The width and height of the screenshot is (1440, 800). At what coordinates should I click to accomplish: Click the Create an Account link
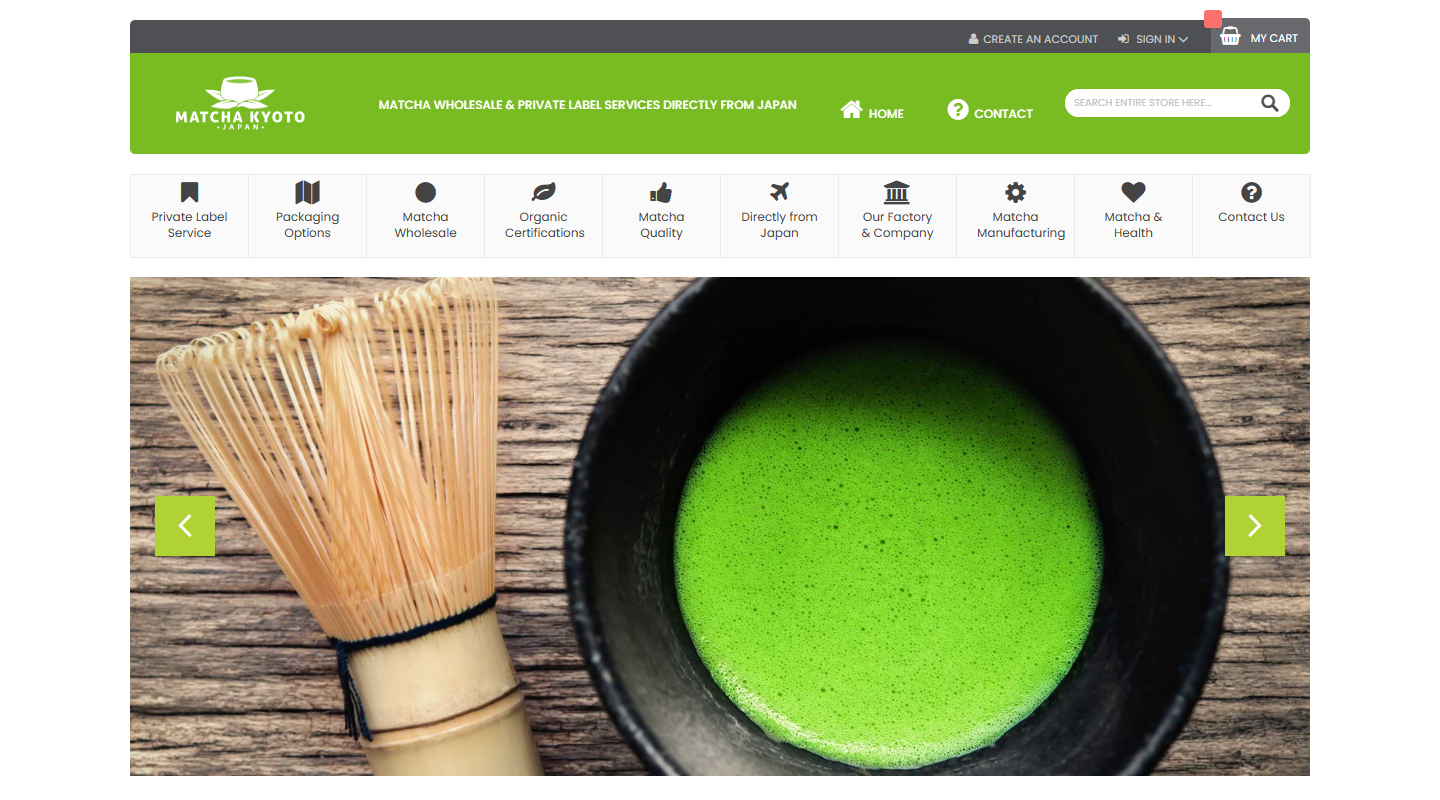coord(1033,39)
